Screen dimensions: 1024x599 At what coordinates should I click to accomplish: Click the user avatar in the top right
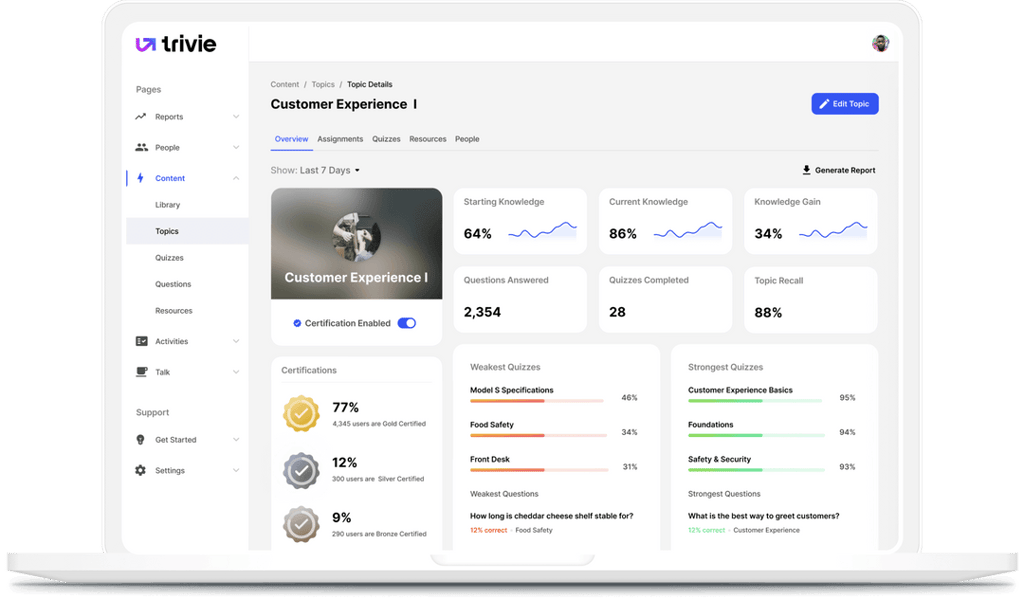coord(880,43)
